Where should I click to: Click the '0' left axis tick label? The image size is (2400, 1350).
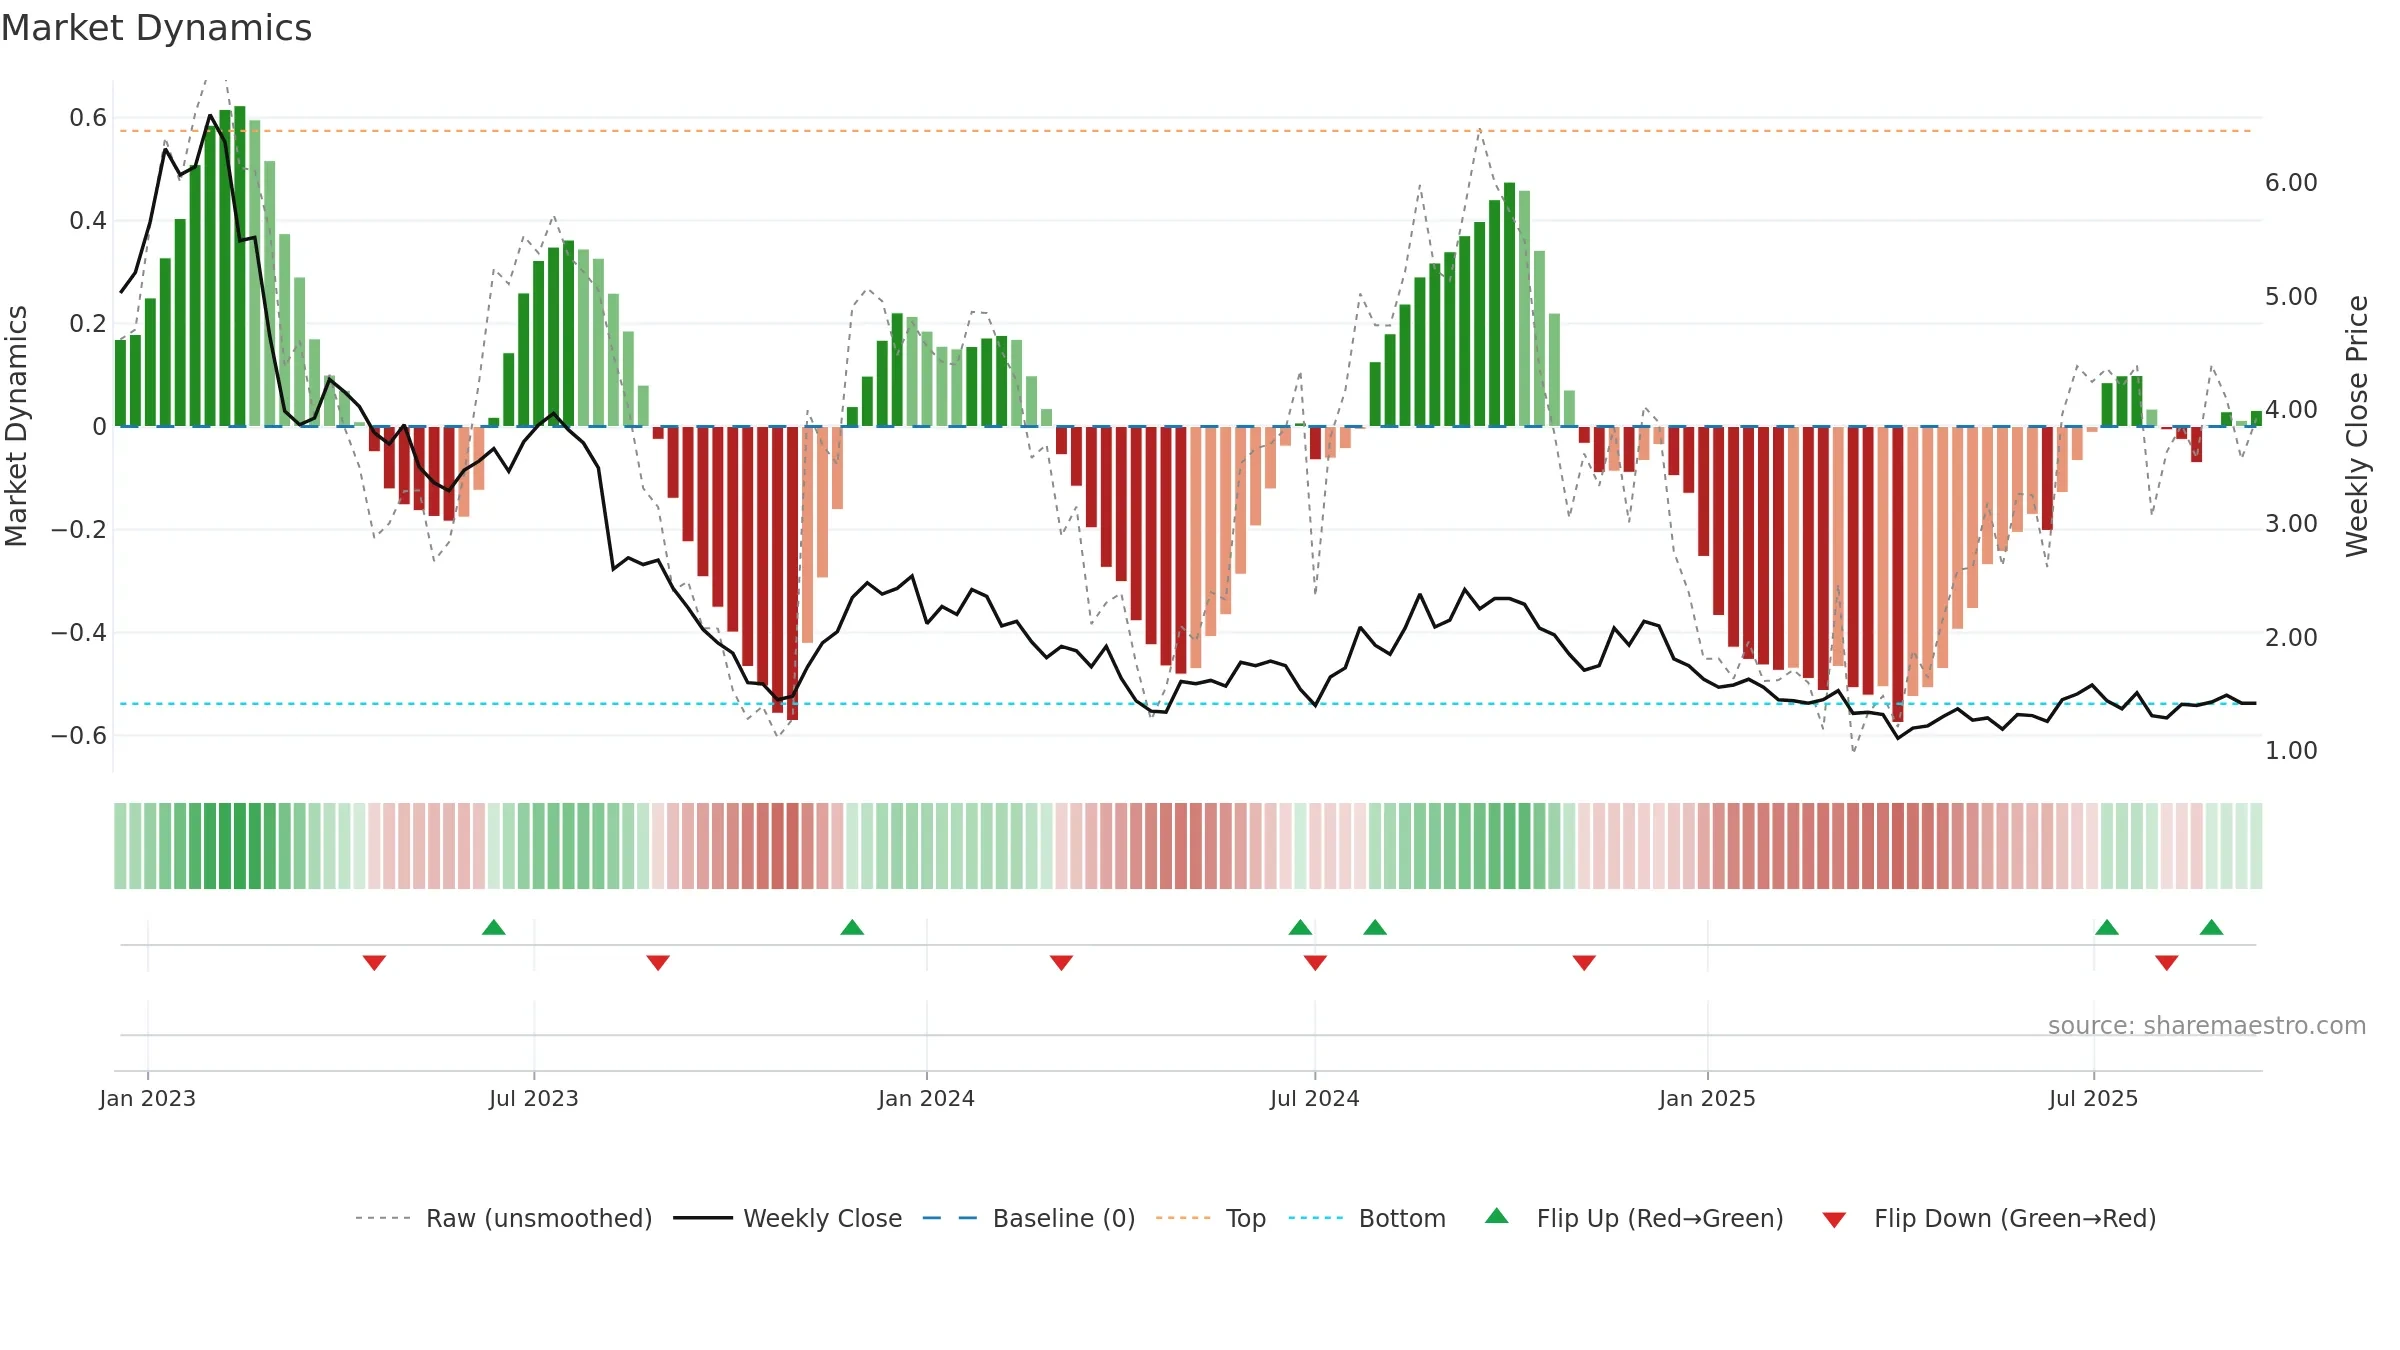99,427
